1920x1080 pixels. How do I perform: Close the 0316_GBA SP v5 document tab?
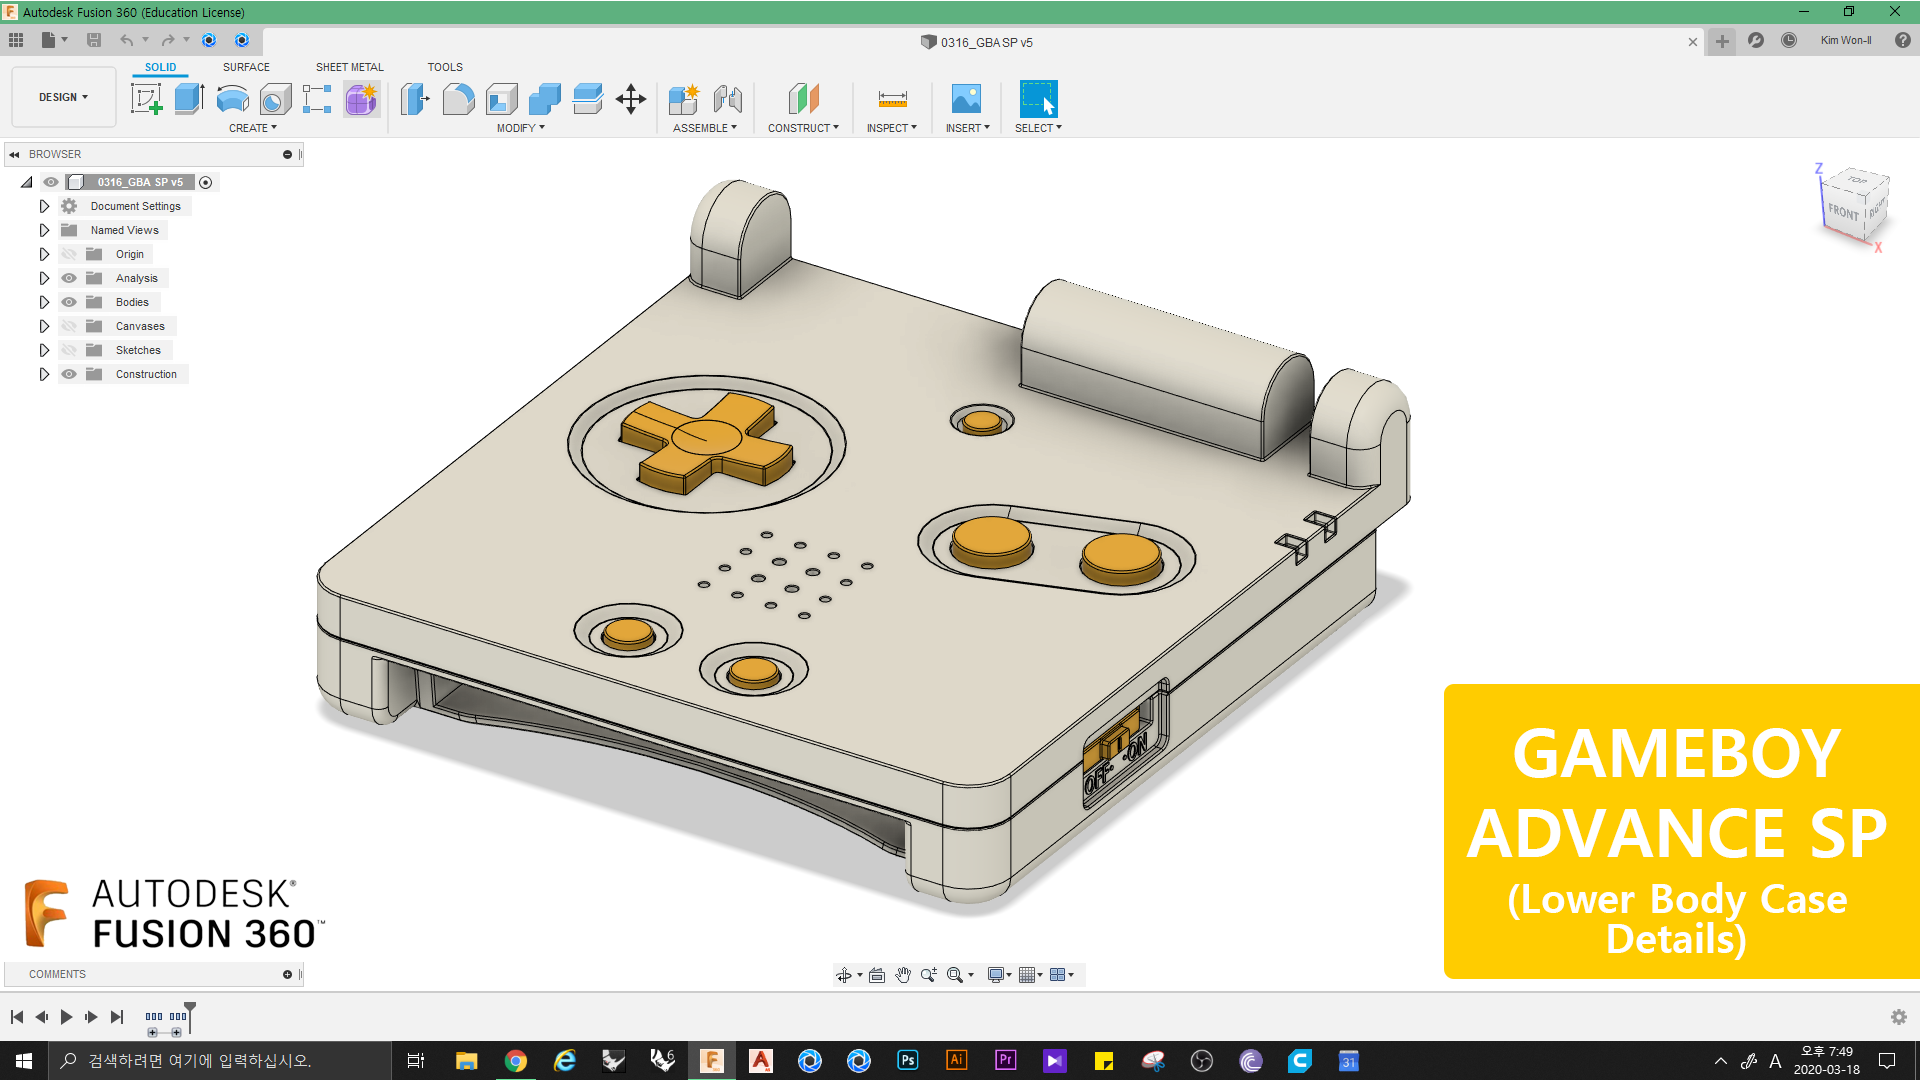coord(1693,42)
